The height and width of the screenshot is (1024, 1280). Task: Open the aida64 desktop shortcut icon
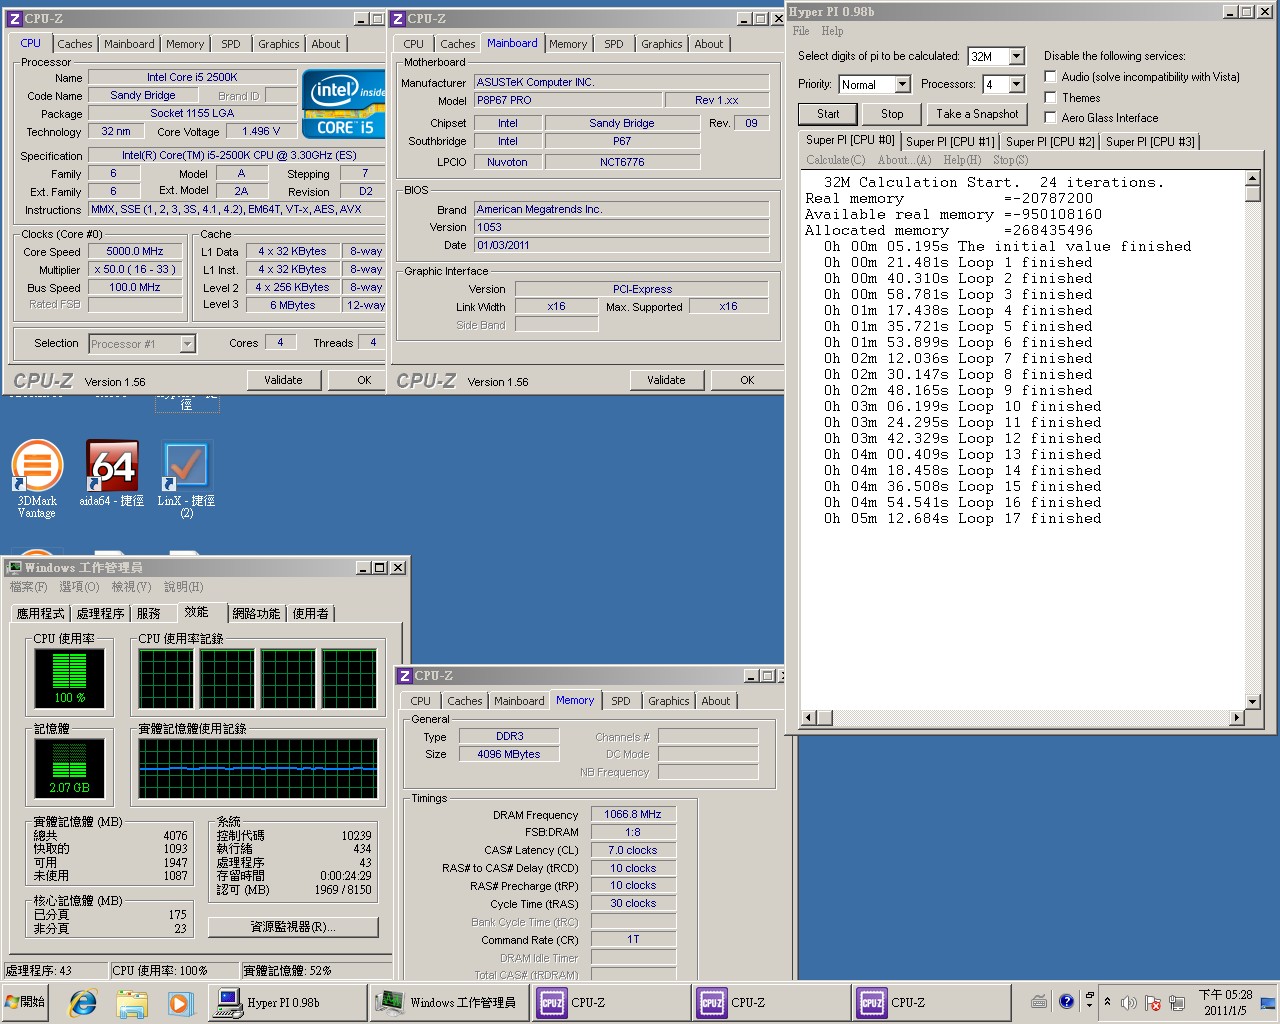pyautogui.click(x=112, y=474)
